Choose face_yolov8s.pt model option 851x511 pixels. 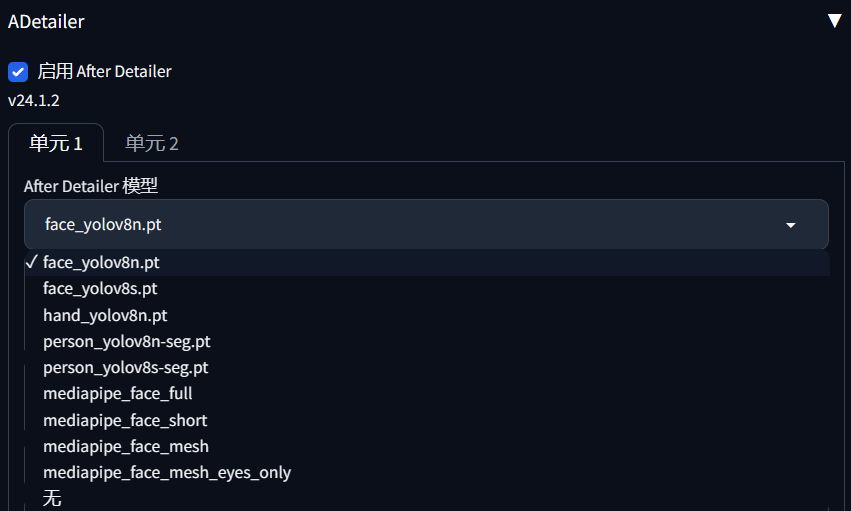(100, 289)
